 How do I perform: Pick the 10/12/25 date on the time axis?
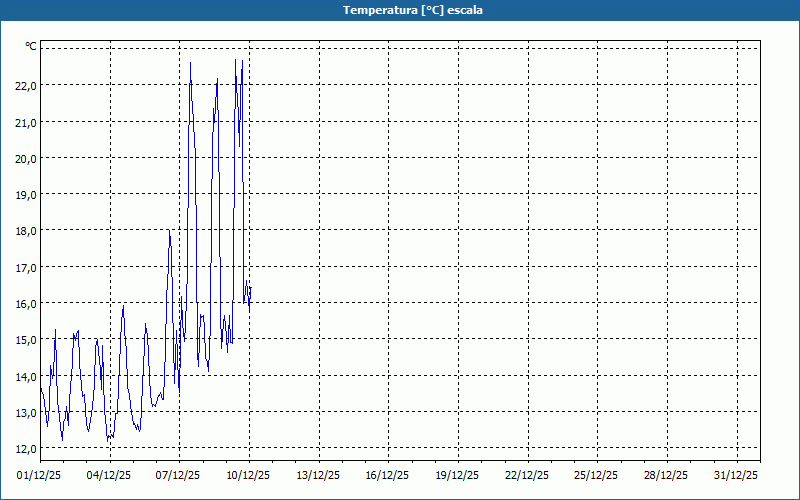pos(249,475)
